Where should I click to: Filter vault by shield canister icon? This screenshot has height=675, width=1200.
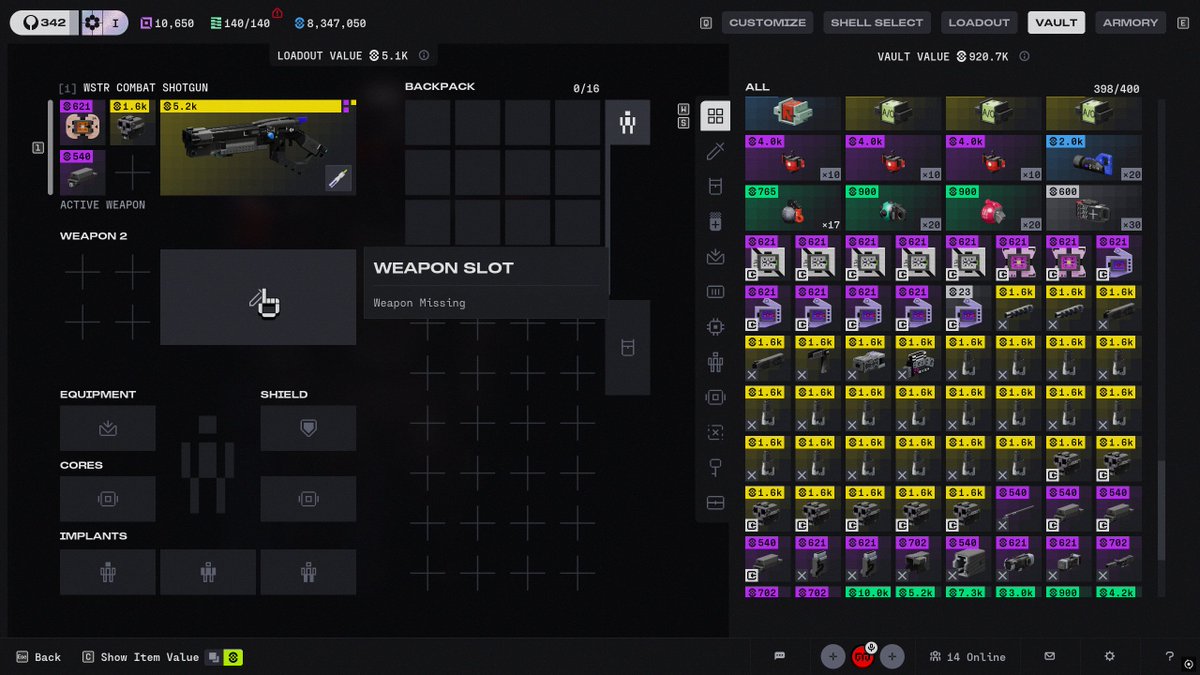tap(715, 187)
